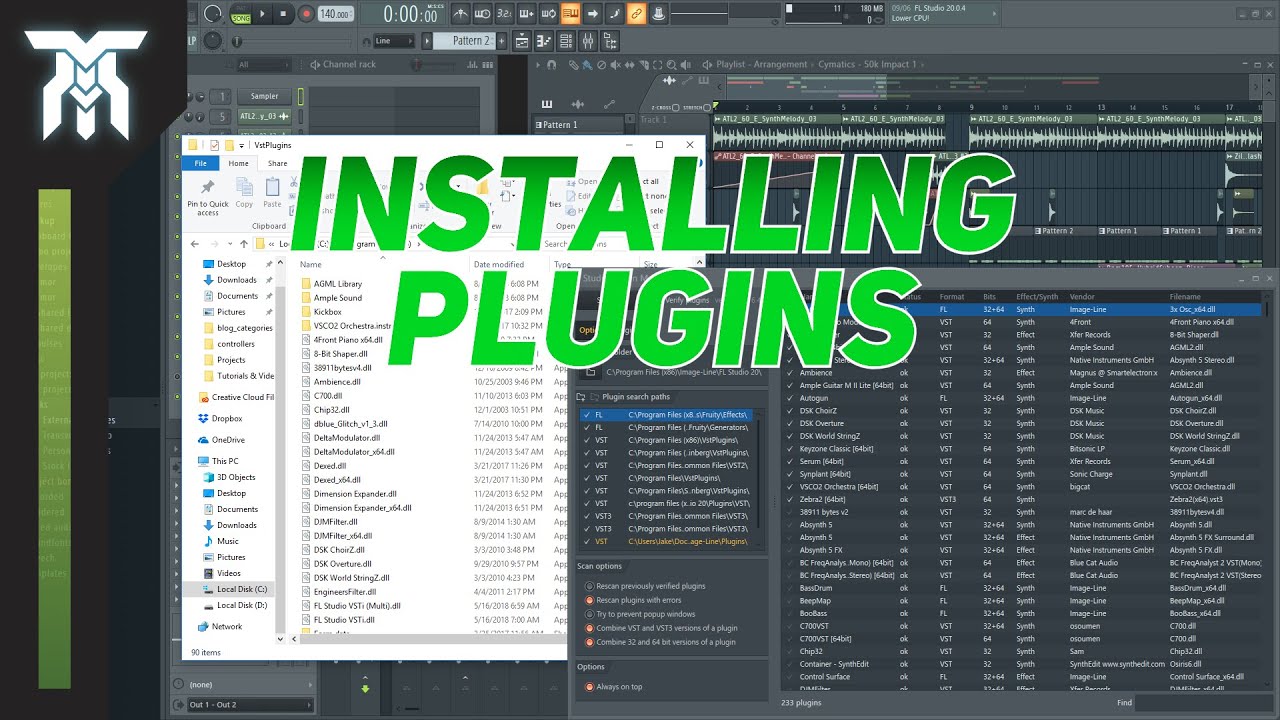This screenshot has width=1280, height=720.
Task: Select Local Disk (D:) in Explorer sidebar
Action: tap(242, 605)
